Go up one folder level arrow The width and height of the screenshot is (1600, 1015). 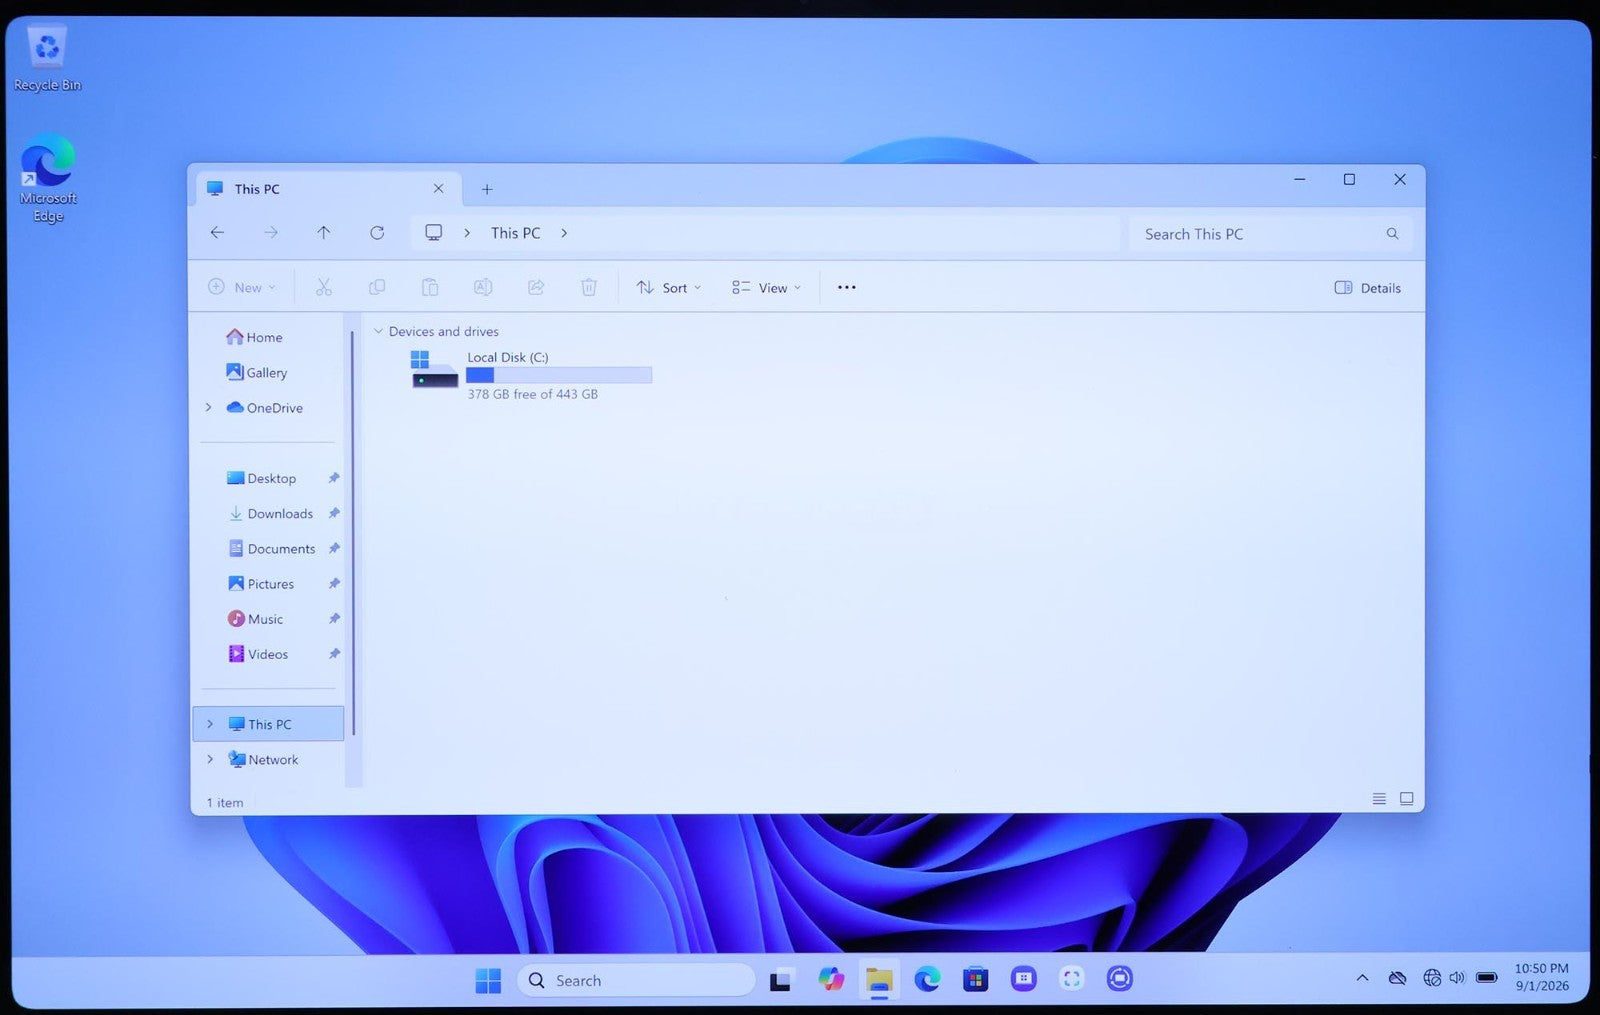[323, 233]
